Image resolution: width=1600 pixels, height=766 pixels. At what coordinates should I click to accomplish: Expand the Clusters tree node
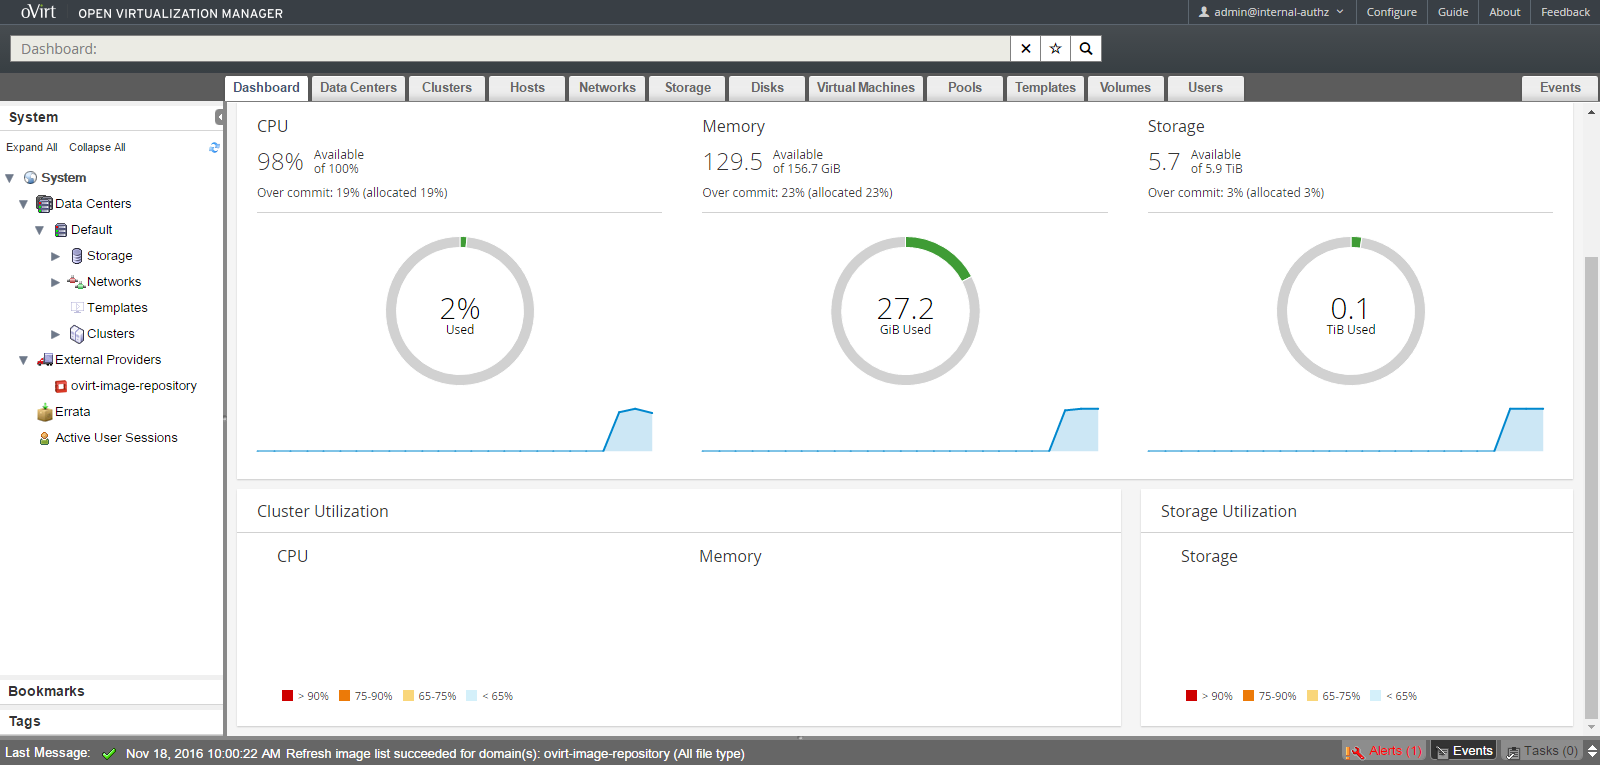pos(56,334)
